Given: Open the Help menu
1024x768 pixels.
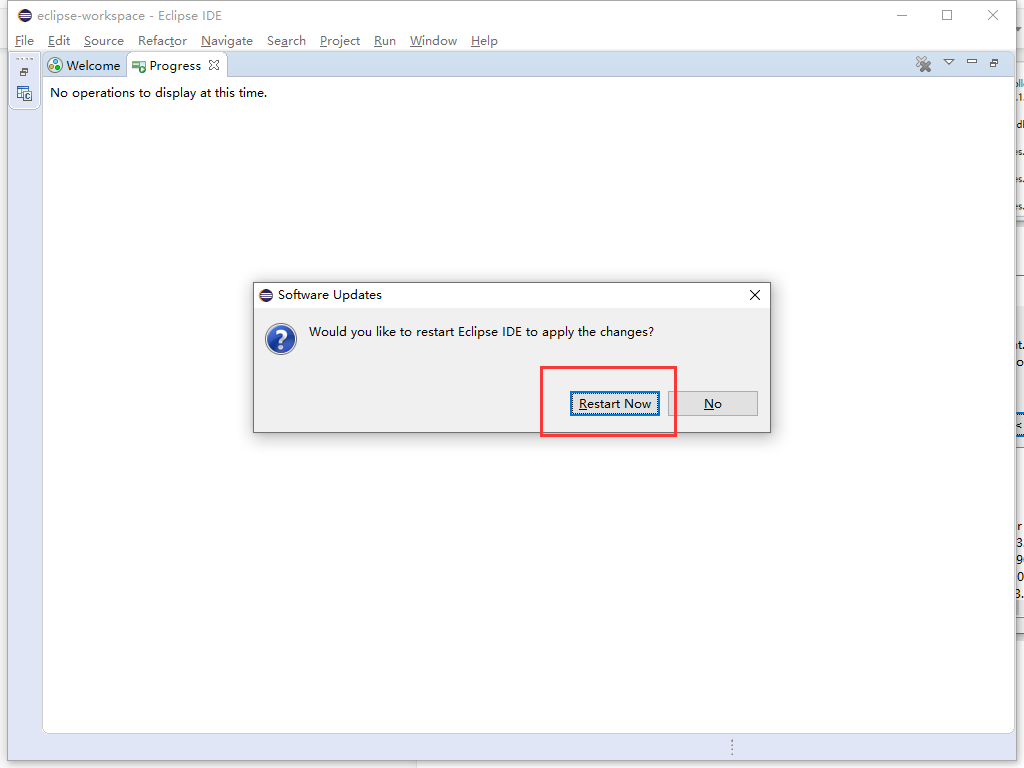Looking at the screenshot, I should pyautogui.click(x=484, y=40).
